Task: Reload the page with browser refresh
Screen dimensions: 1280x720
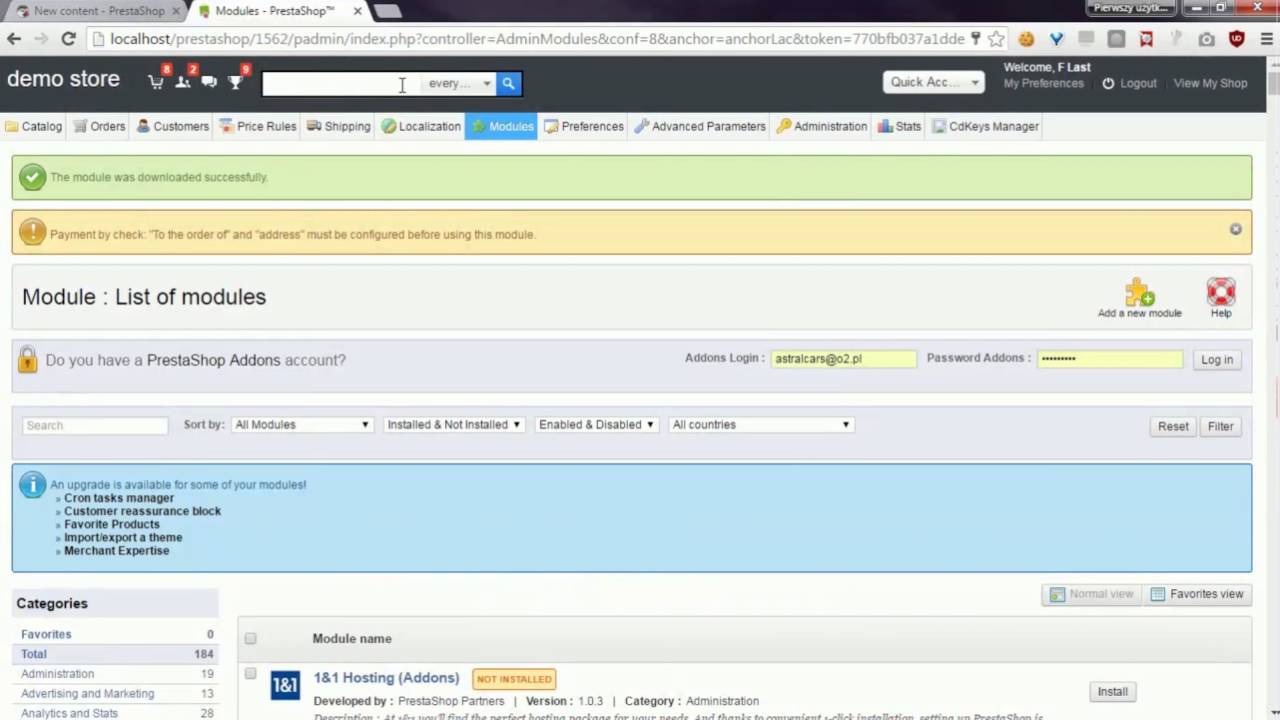Action: (68, 39)
